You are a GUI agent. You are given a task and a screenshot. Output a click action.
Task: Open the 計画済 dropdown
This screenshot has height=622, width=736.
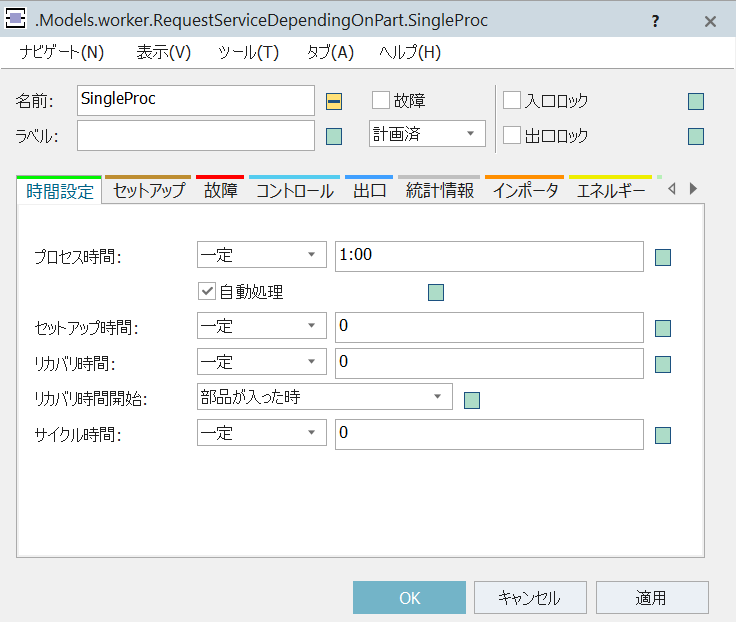coord(427,134)
